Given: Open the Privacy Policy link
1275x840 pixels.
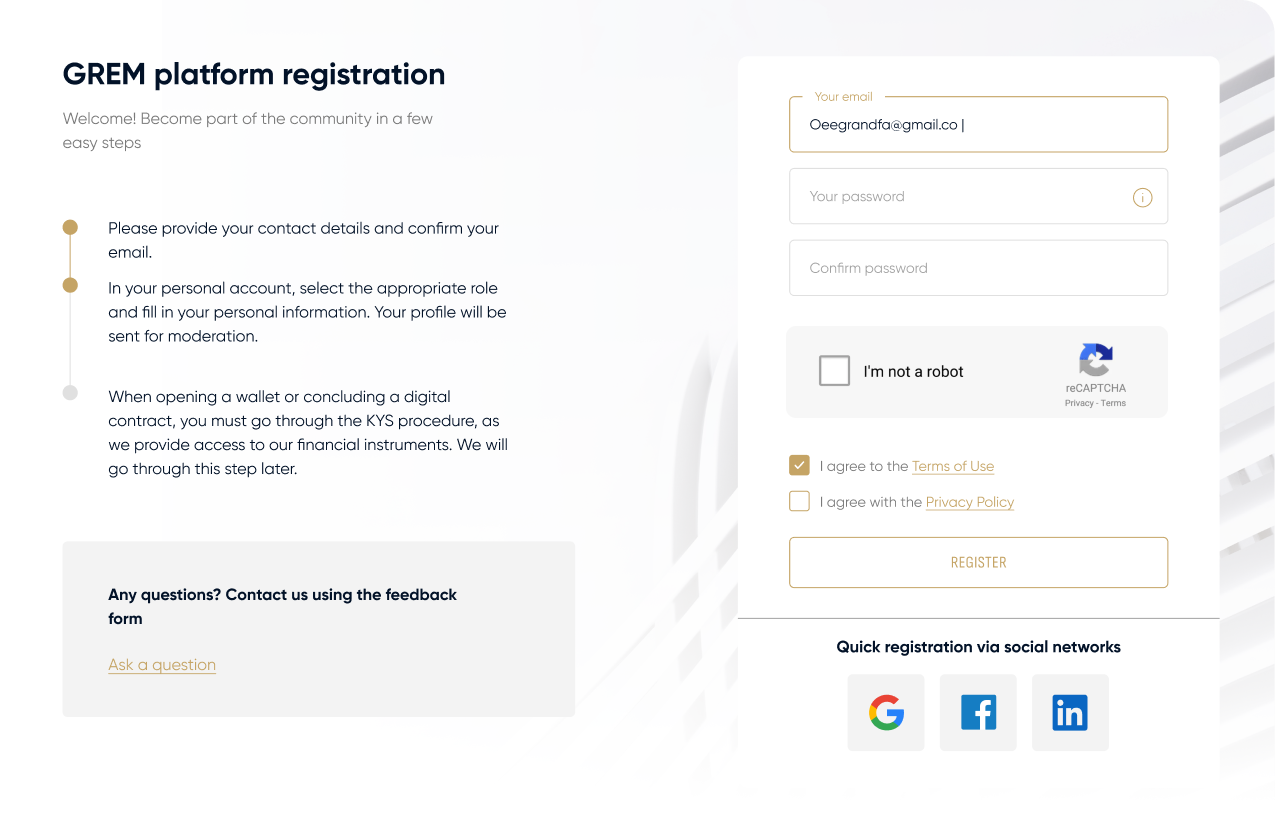Looking at the screenshot, I should click(x=969, y=502).
